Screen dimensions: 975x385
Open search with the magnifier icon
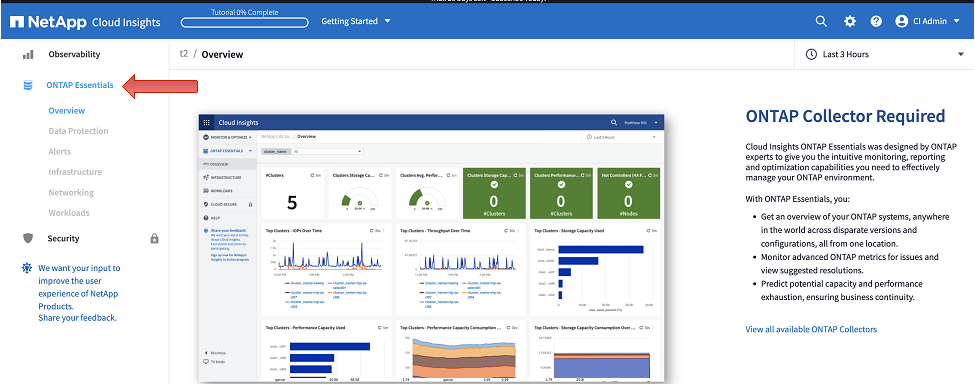(x=821, y=21)
